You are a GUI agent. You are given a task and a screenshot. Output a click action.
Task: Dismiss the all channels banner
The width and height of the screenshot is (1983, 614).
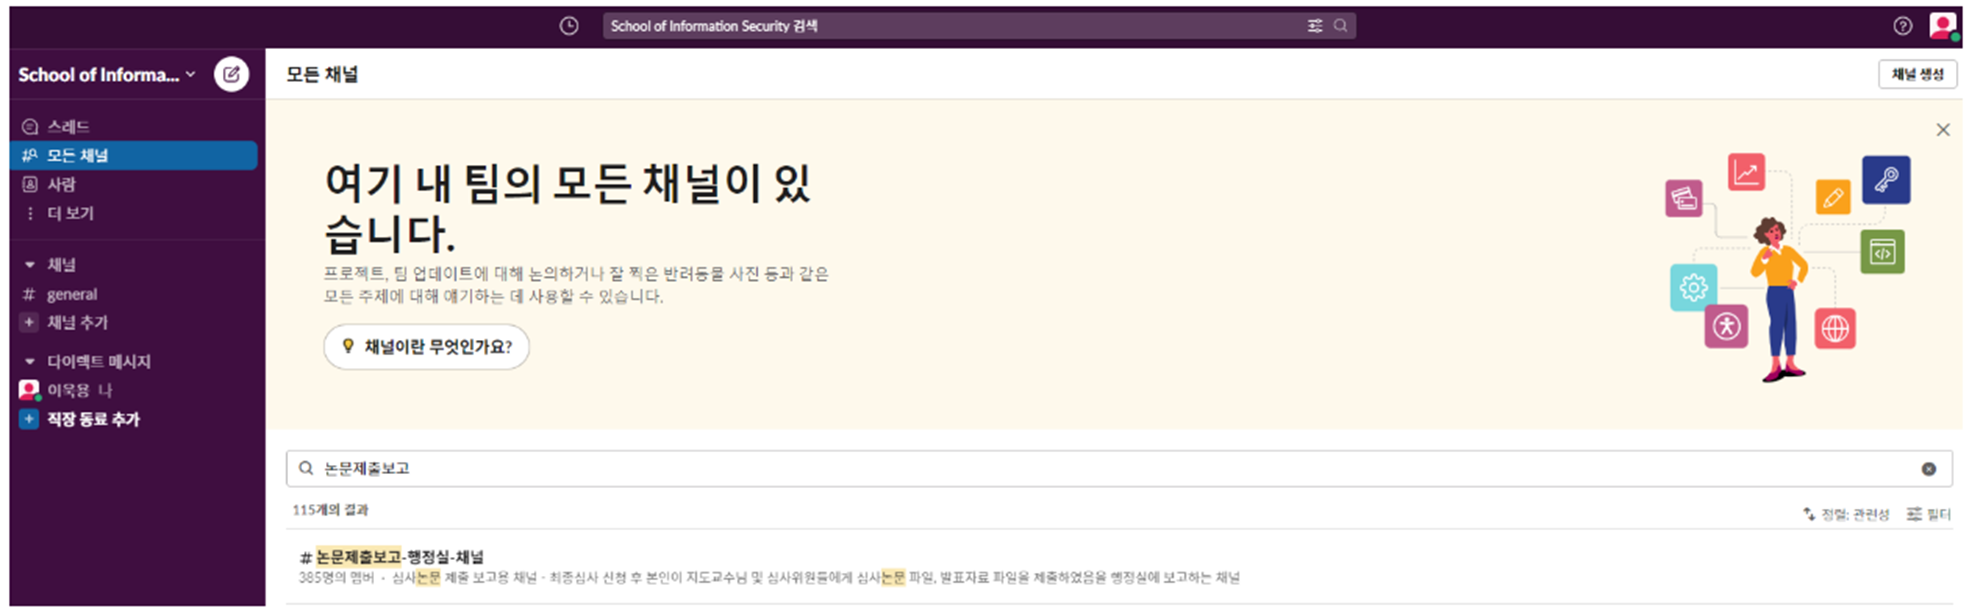[x=1942, y=130]
